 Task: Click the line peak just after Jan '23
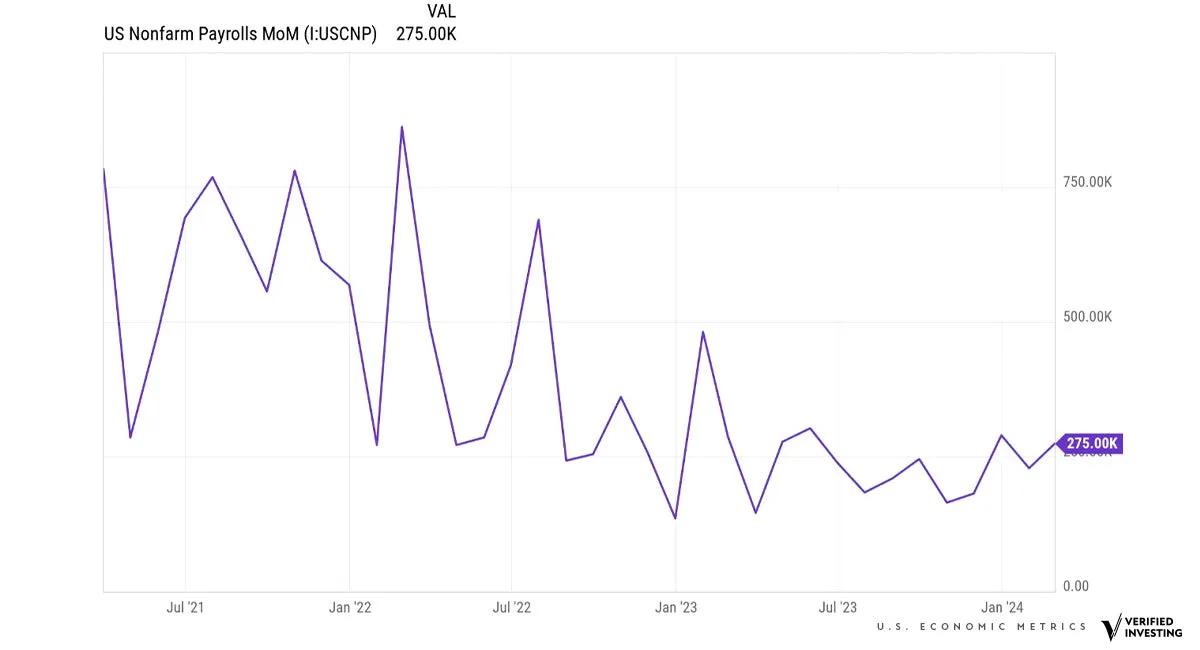click(x=703, y=332)
